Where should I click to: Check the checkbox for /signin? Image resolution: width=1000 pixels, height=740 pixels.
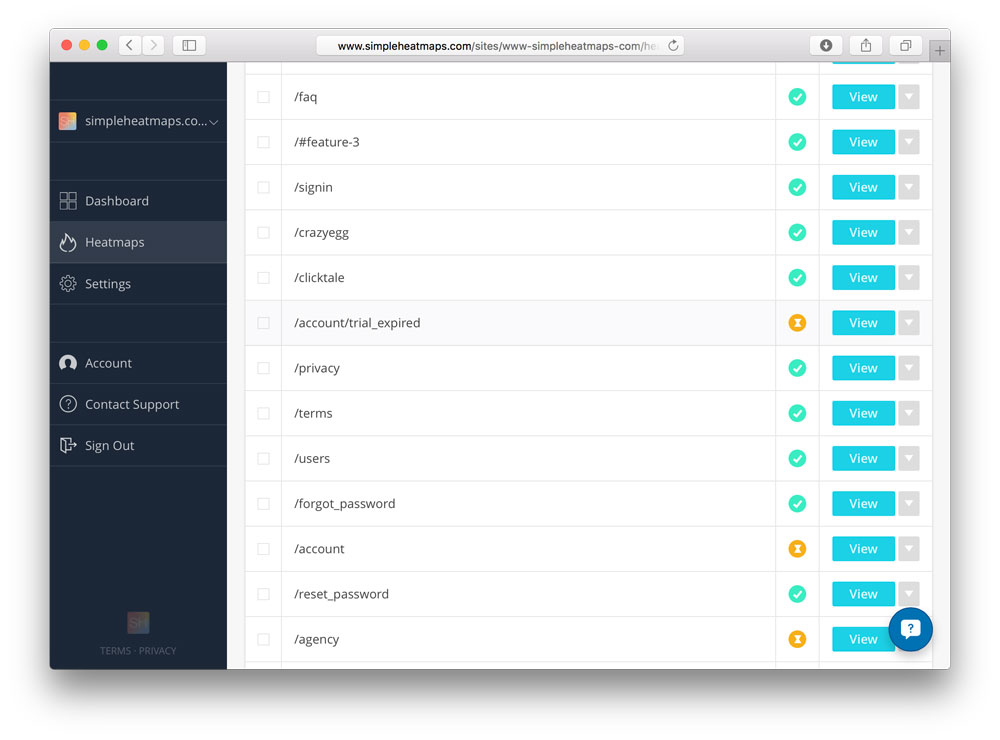click(x=263, y=188)
